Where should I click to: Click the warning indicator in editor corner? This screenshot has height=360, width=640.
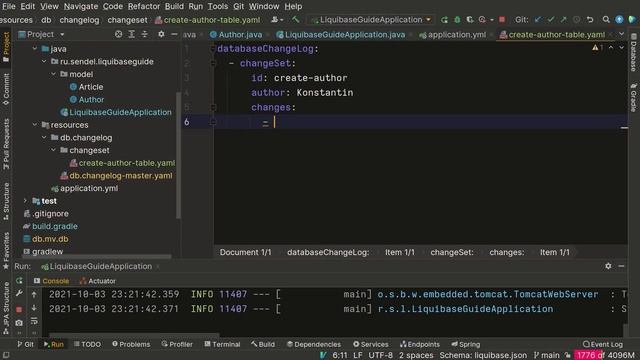click(597, 48)
